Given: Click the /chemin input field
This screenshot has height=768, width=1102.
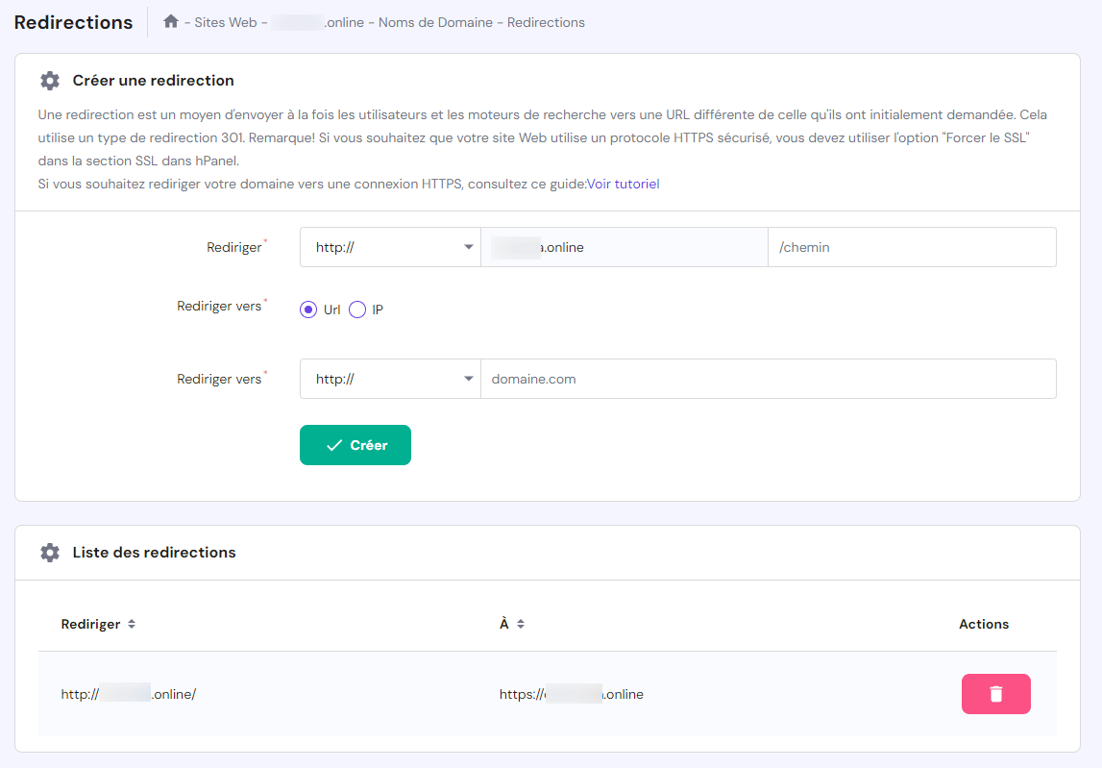Looking at the screenshot, I should [911, 246].
